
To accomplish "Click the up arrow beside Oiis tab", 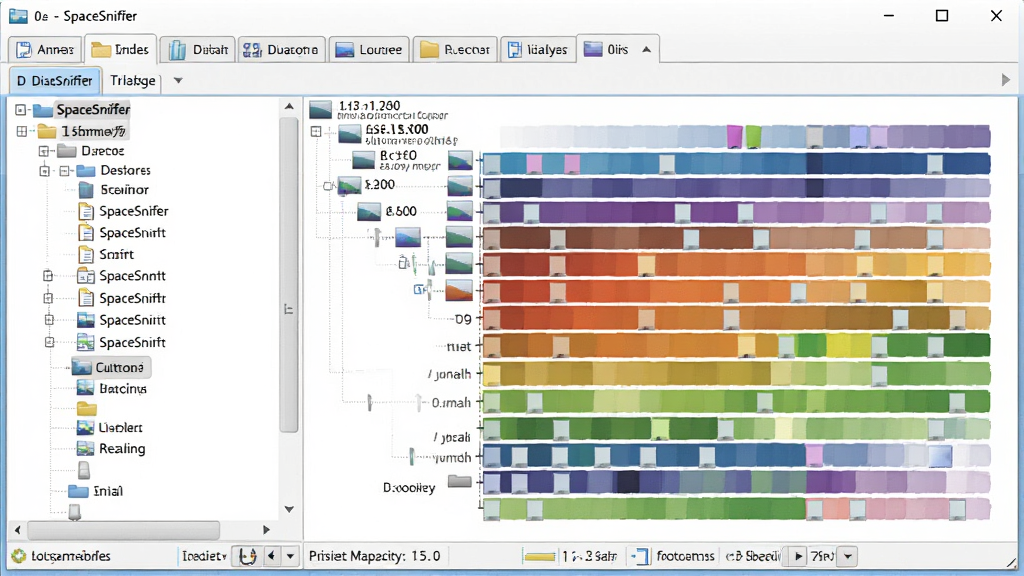I will [x=647, y=50].
